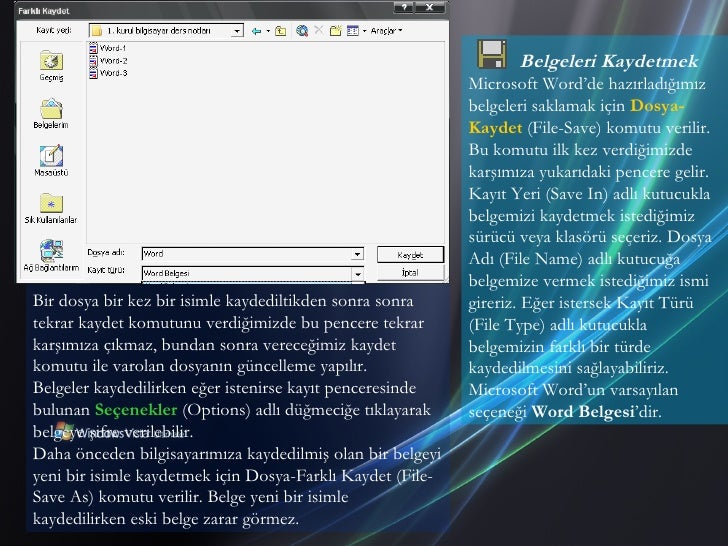Open the Back button's history dropdown arrow
728x546 pixels.
268,31
